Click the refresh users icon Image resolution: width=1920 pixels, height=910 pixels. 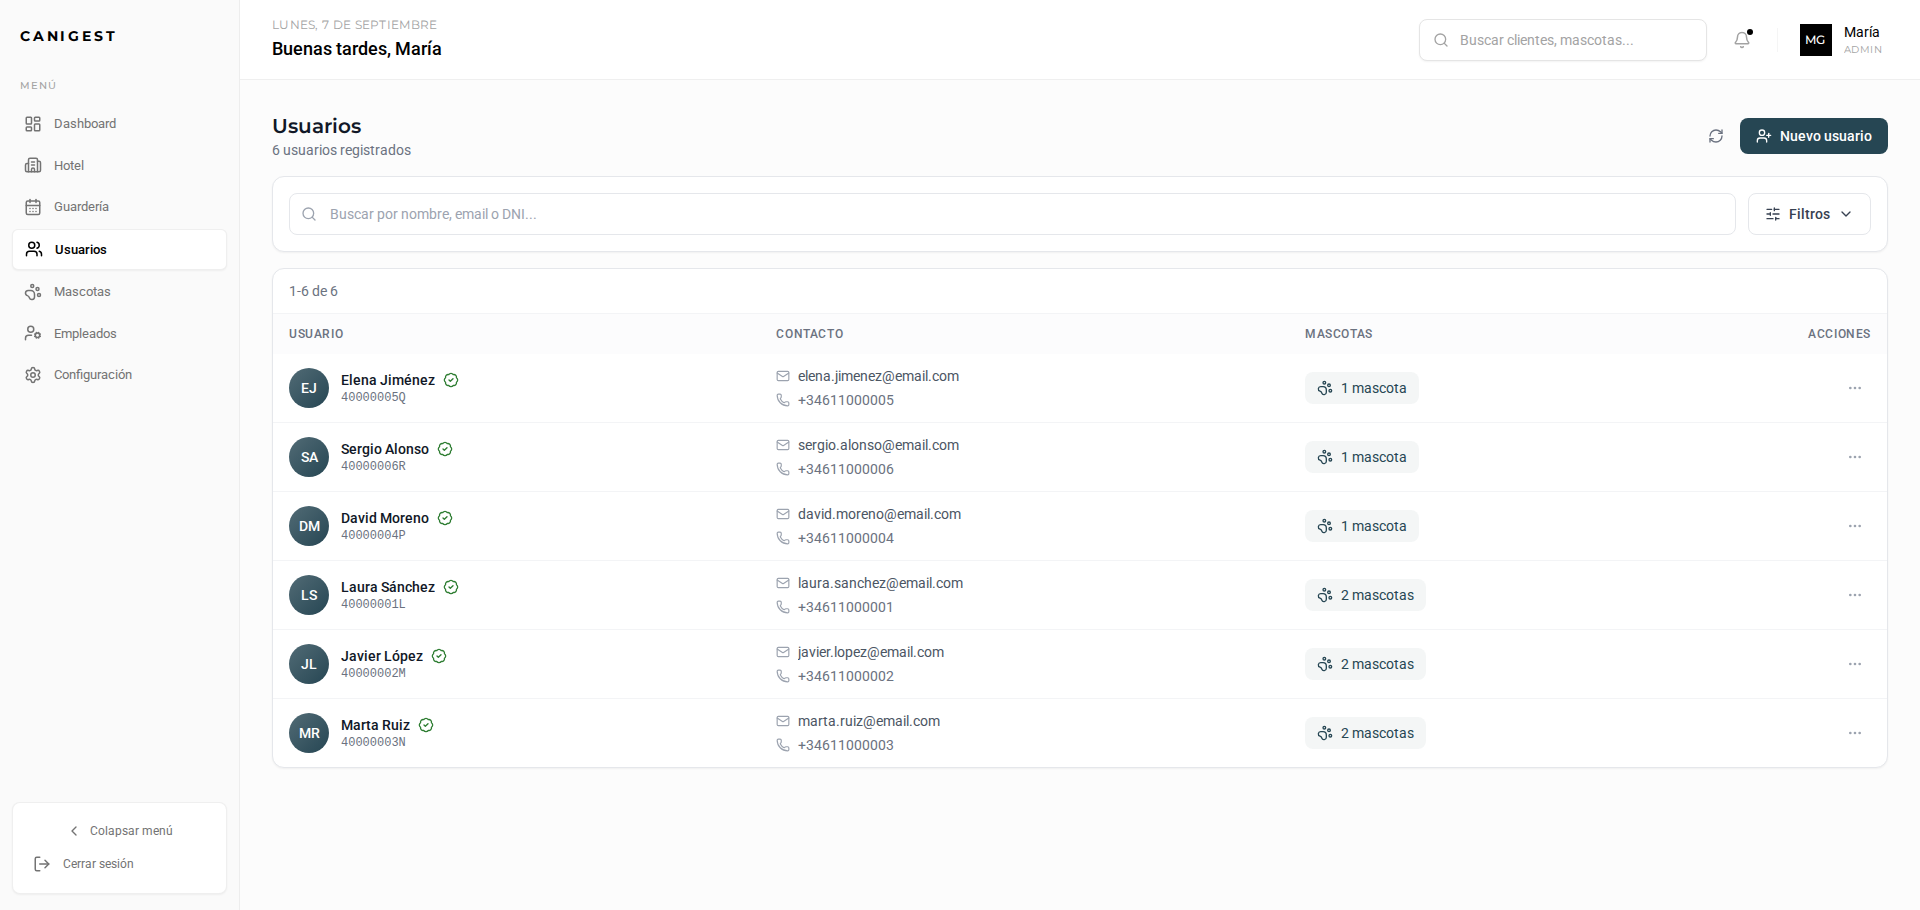[x=1716, y=136]
